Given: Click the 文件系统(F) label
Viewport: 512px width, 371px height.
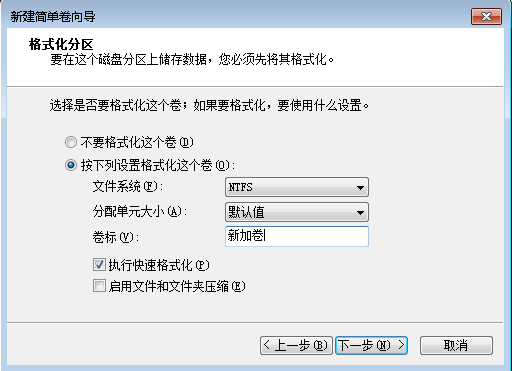Looking at the screenshot, I should 128,186.
